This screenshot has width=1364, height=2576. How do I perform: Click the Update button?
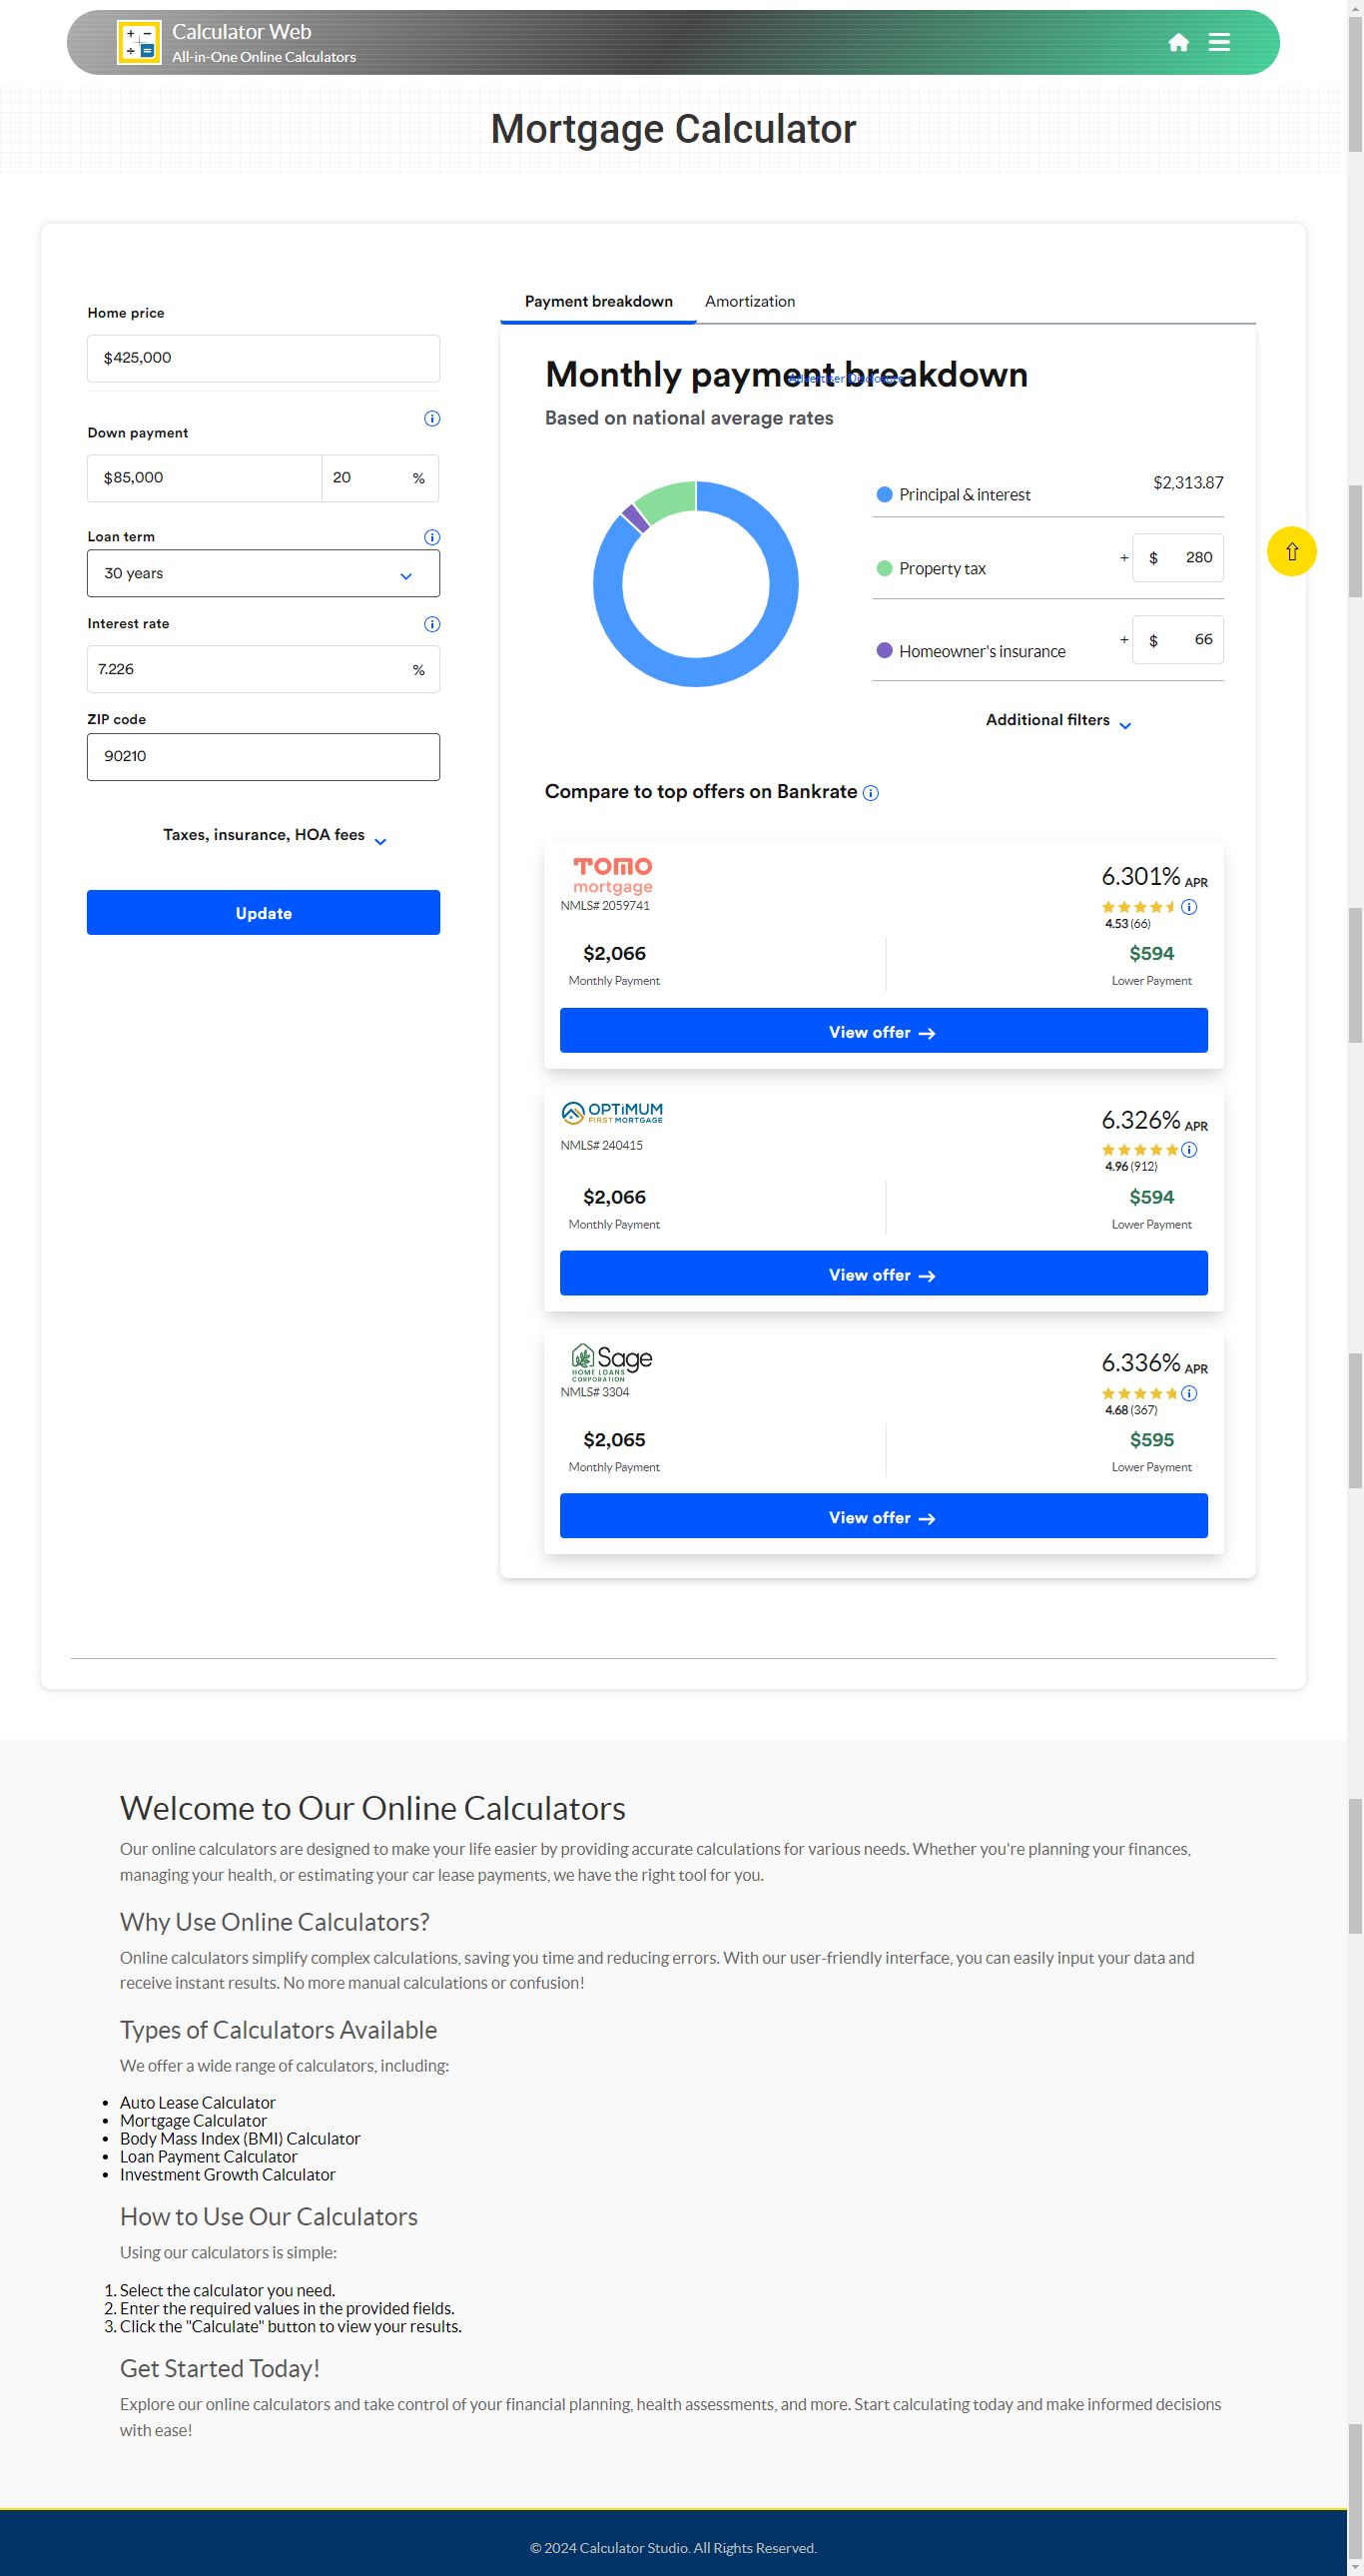point(263,912)
